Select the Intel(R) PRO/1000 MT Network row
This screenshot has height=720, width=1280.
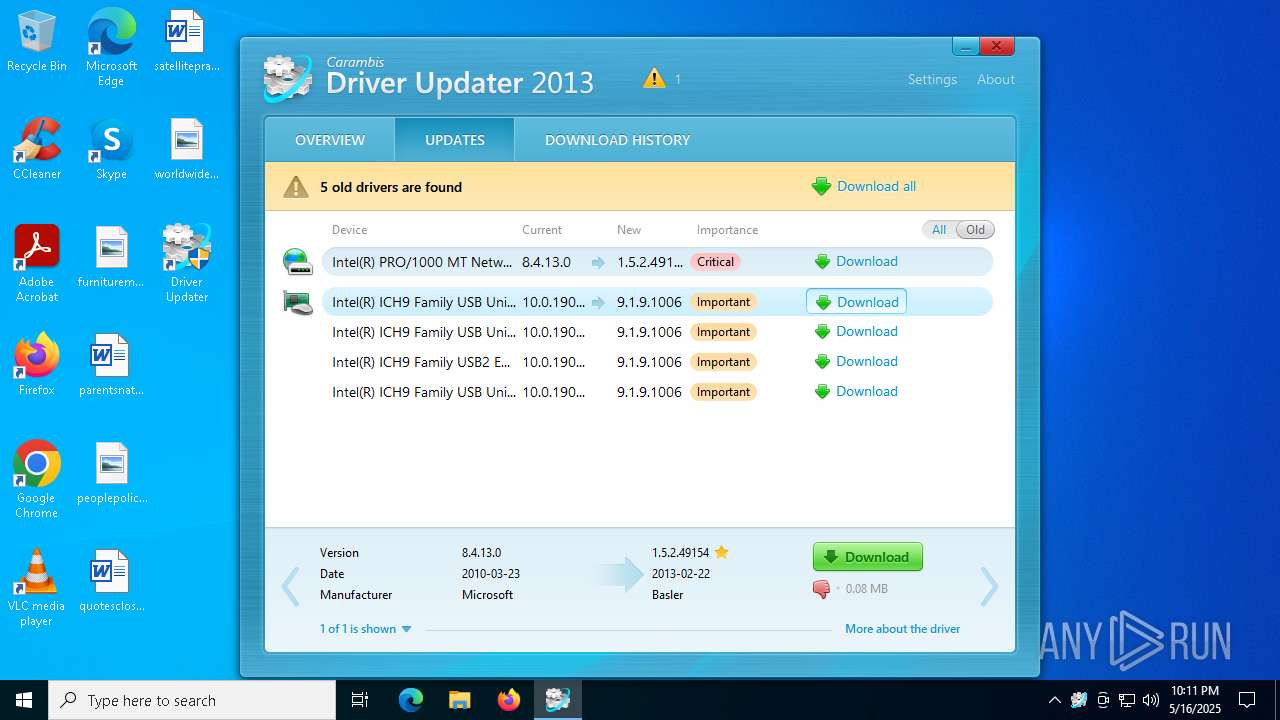click(x=657, y=262)
